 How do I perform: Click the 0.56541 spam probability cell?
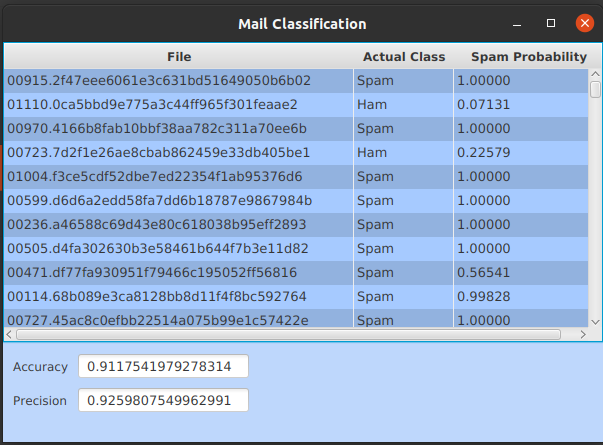pyautogui.click(x=520, y=272)
